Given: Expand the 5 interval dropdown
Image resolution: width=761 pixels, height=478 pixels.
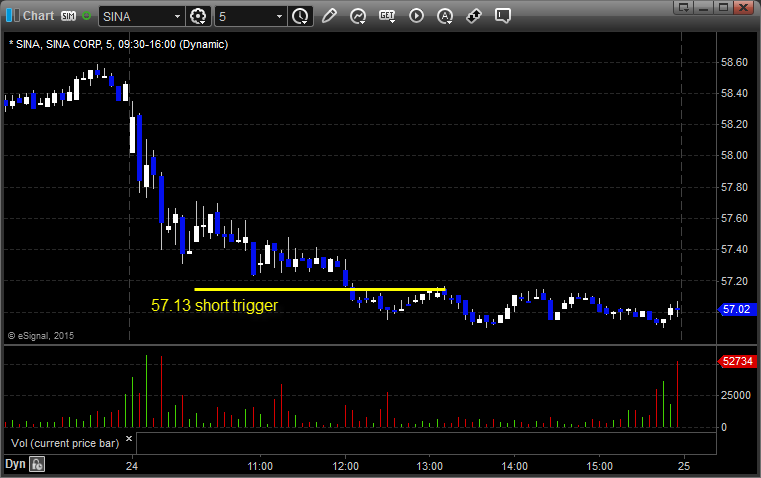Looking at the screenshot, I should [277, 16].
